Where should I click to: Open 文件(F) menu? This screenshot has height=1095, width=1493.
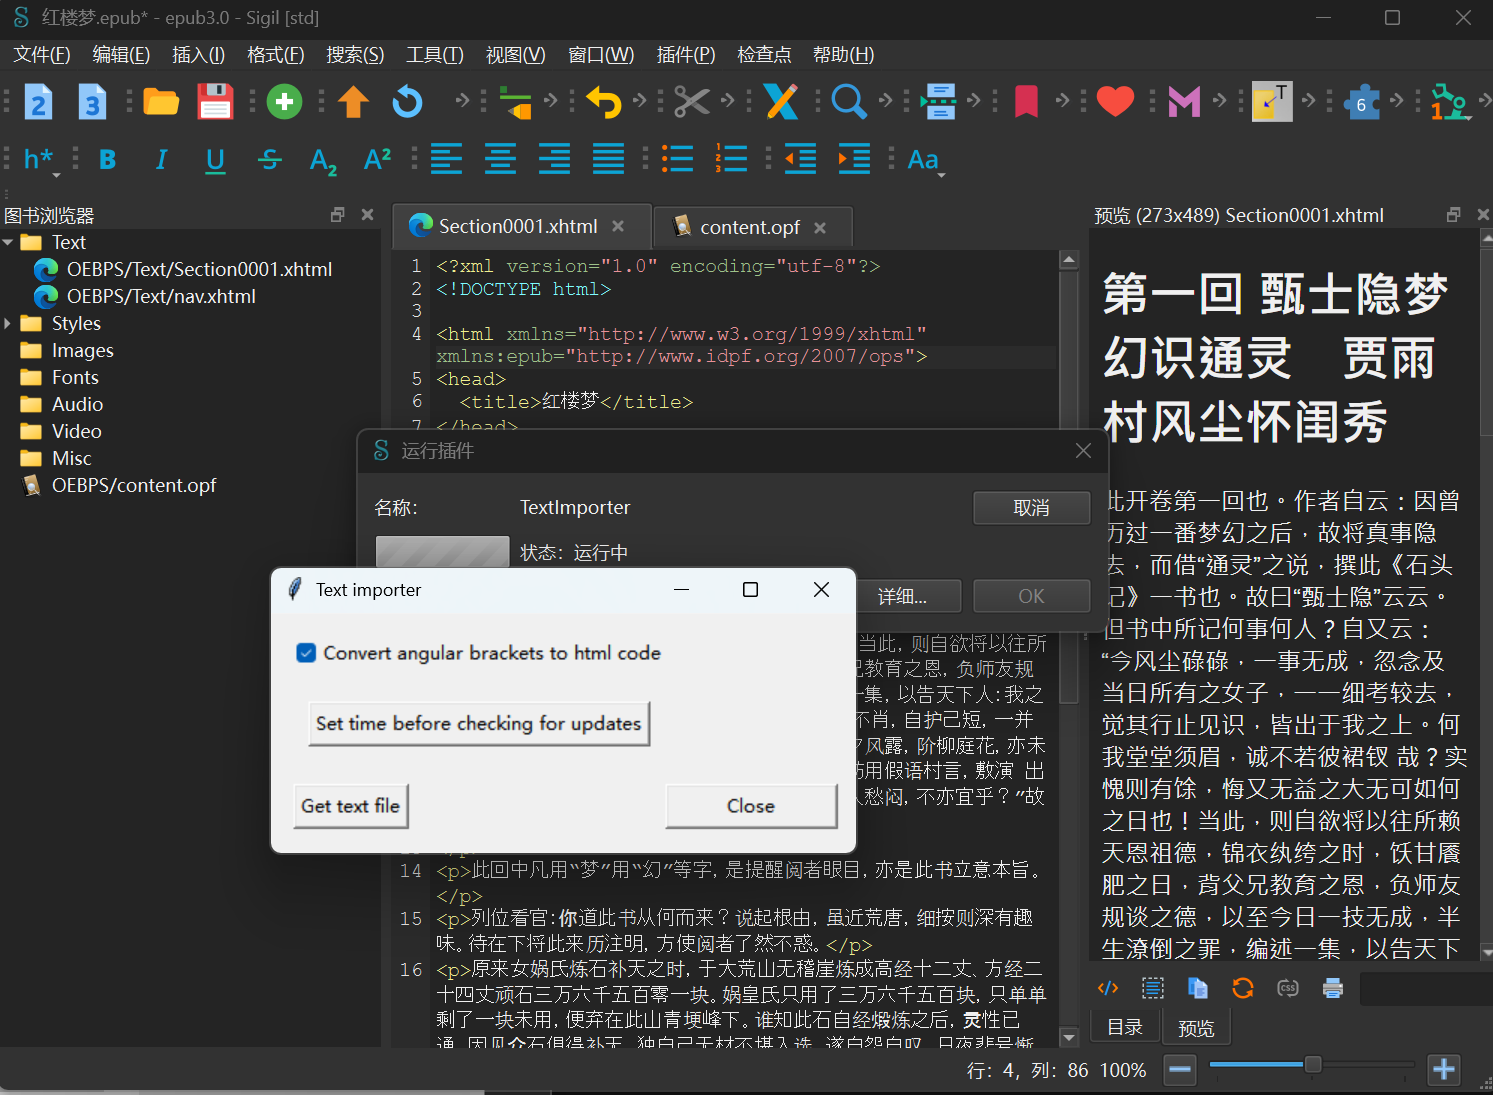click(41, 54)
